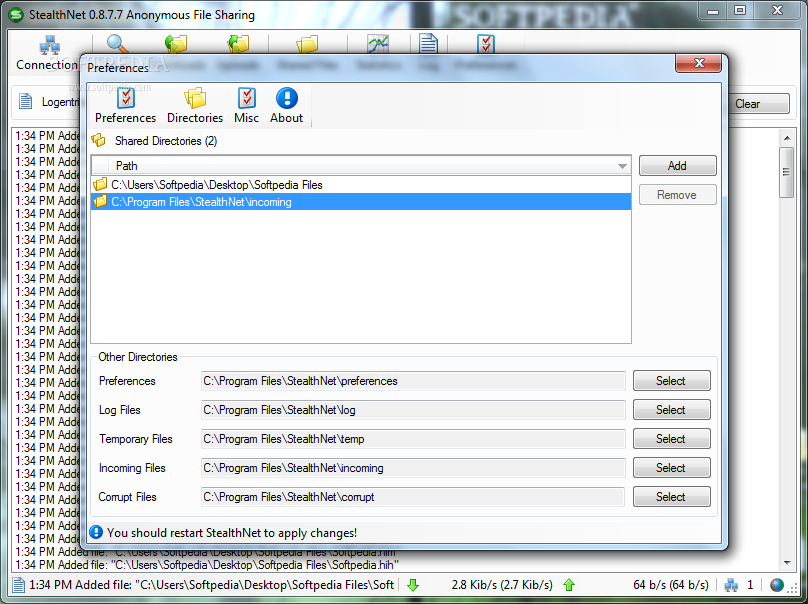Click status bar Added file message
The image size is (808, 604).
[211, 585]
